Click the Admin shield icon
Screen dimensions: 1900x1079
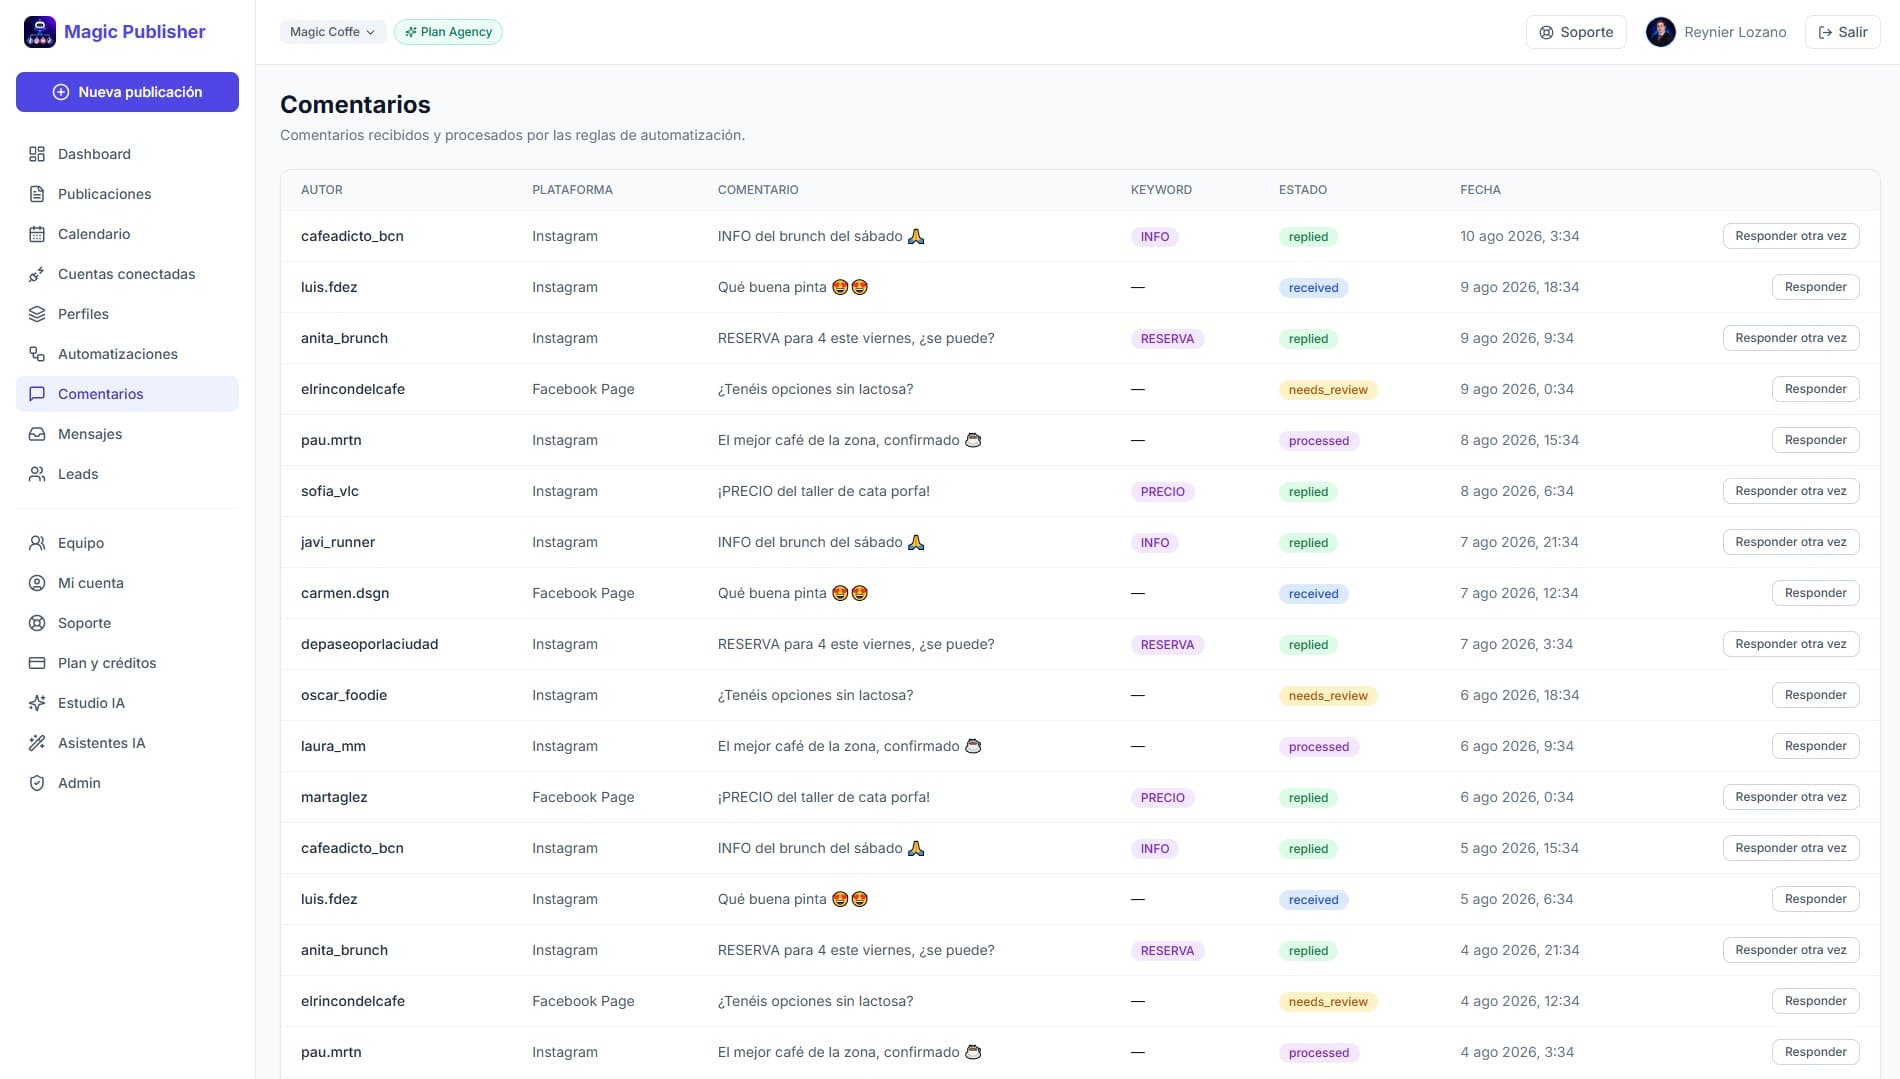click(x=37, y=783)
